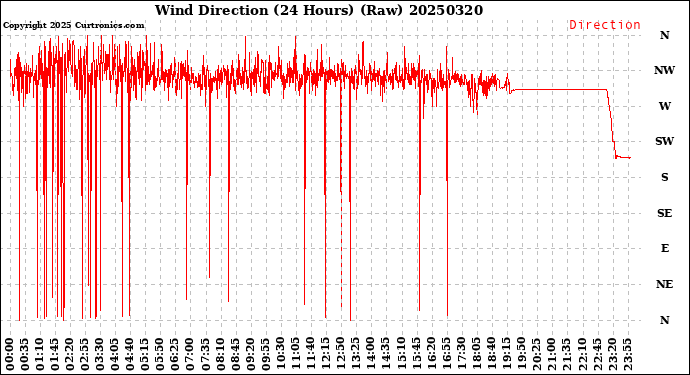Click the "02:55" time axis label
690x375 pixels.
pyautogui.click(x=85, y=355)
